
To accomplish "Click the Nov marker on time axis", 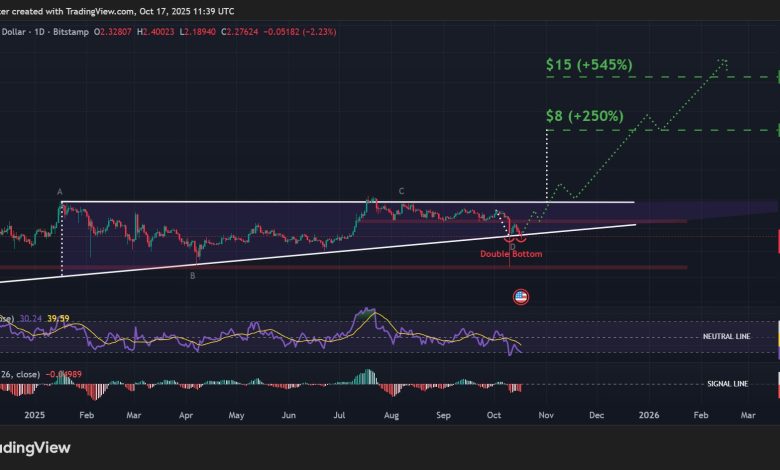I will pos(544,413).
